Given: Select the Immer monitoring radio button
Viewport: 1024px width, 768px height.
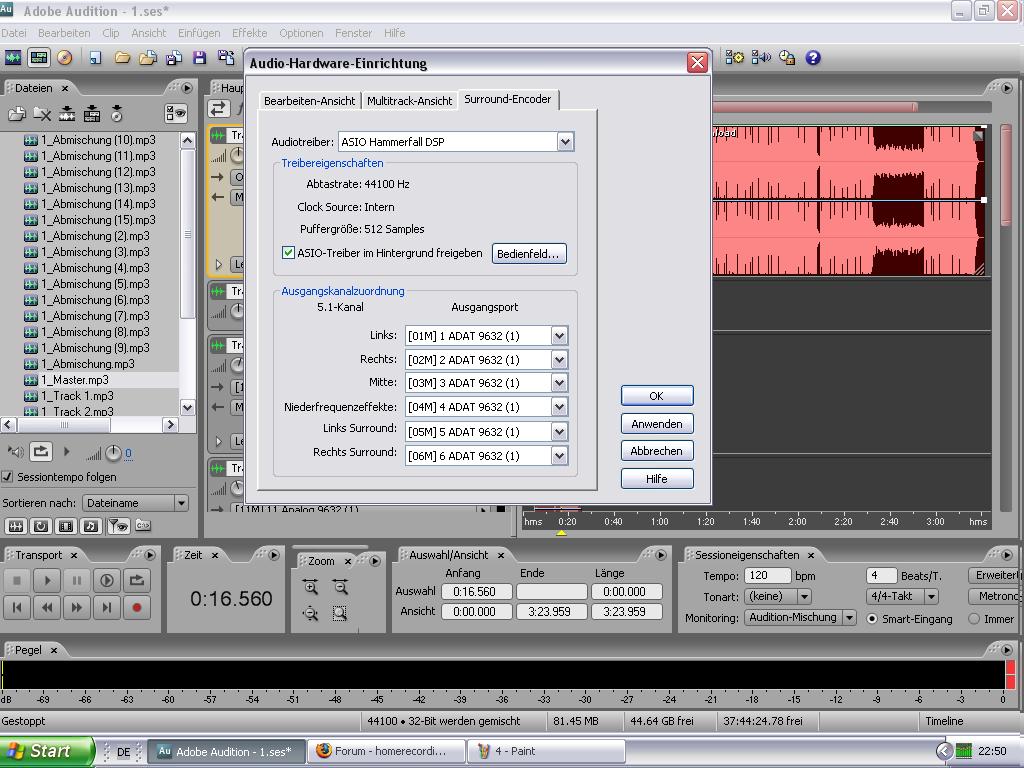Looking at the screenshot, I should pyautogui.click(x=974, y=618).
